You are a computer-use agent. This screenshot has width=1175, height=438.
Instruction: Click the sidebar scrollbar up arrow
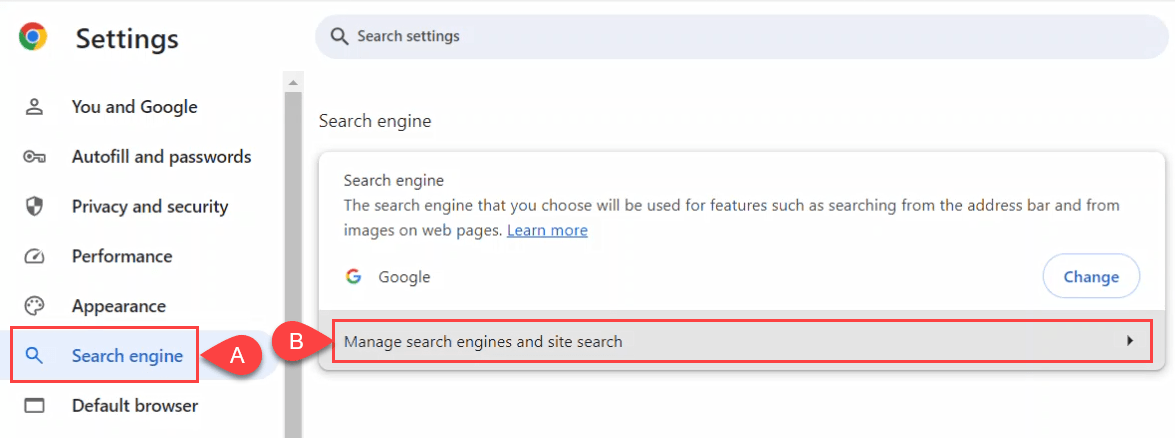pyautogui.click(x=293, y=82)
